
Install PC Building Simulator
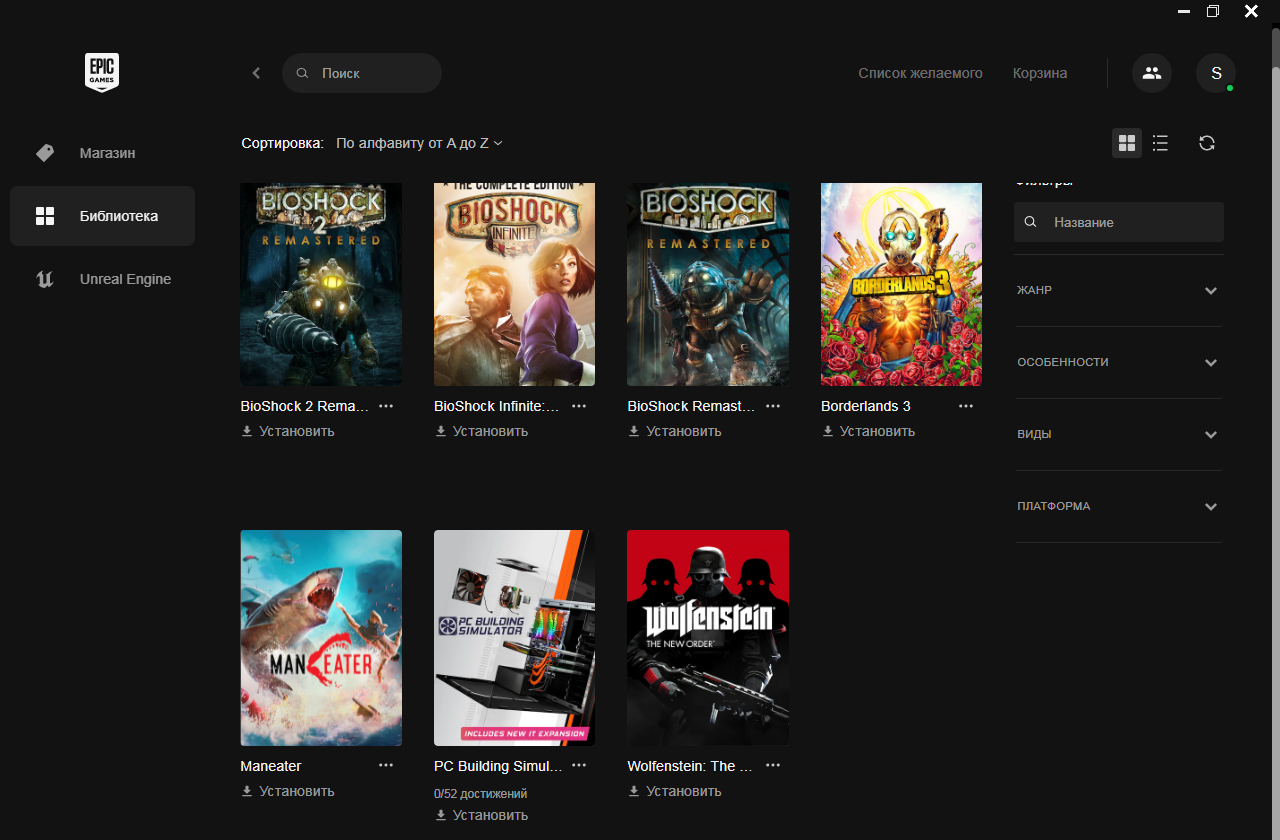[x=481, y=815]
